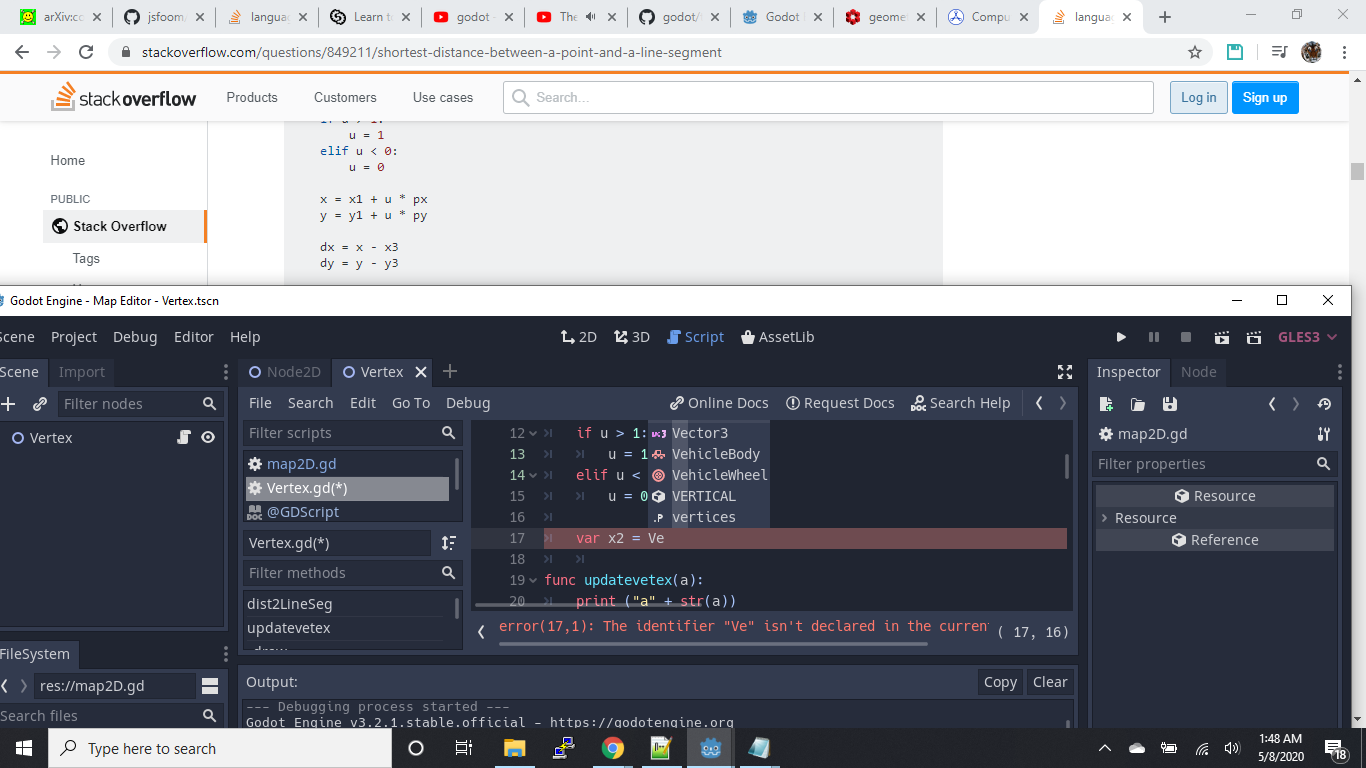Open Inspector object history icon
The height and width of the screenshot is (768, 1366).
[x=1324, y=404]
